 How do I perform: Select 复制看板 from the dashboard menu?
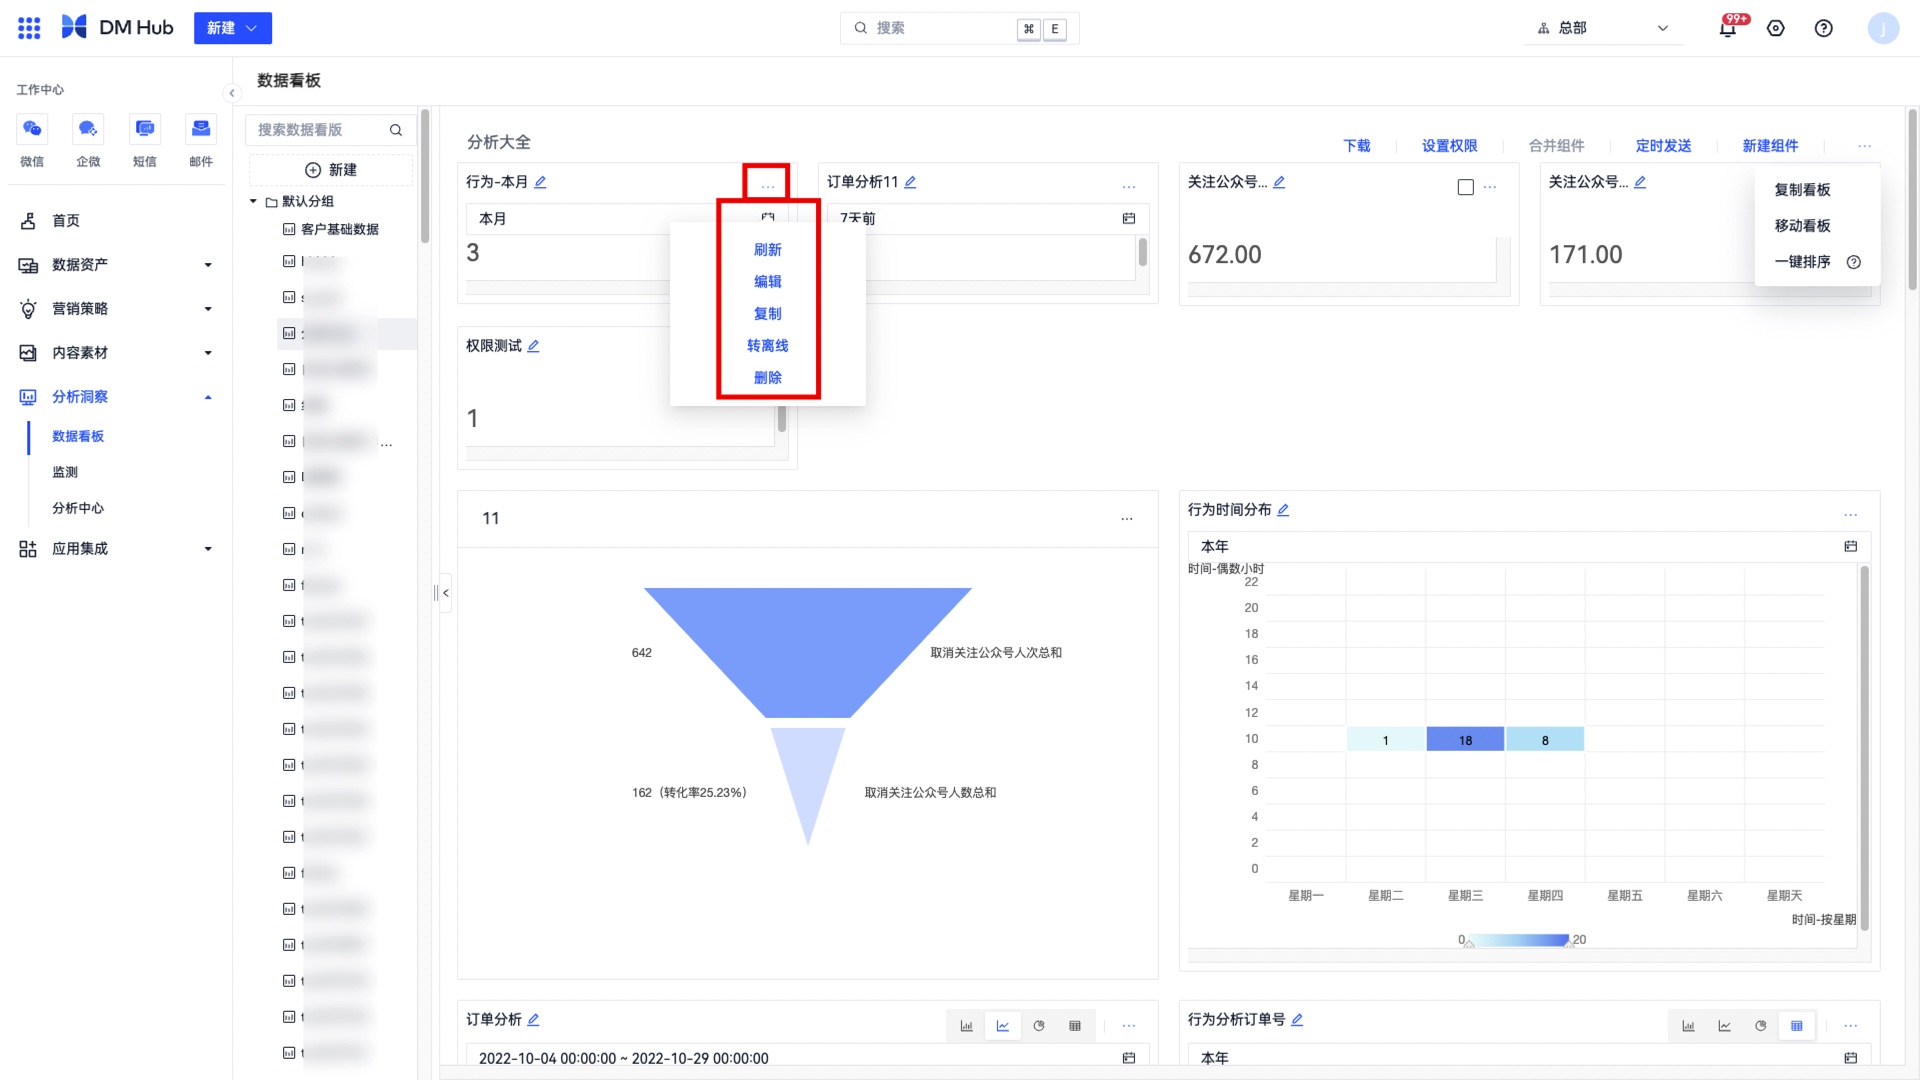pos(1802,190)
